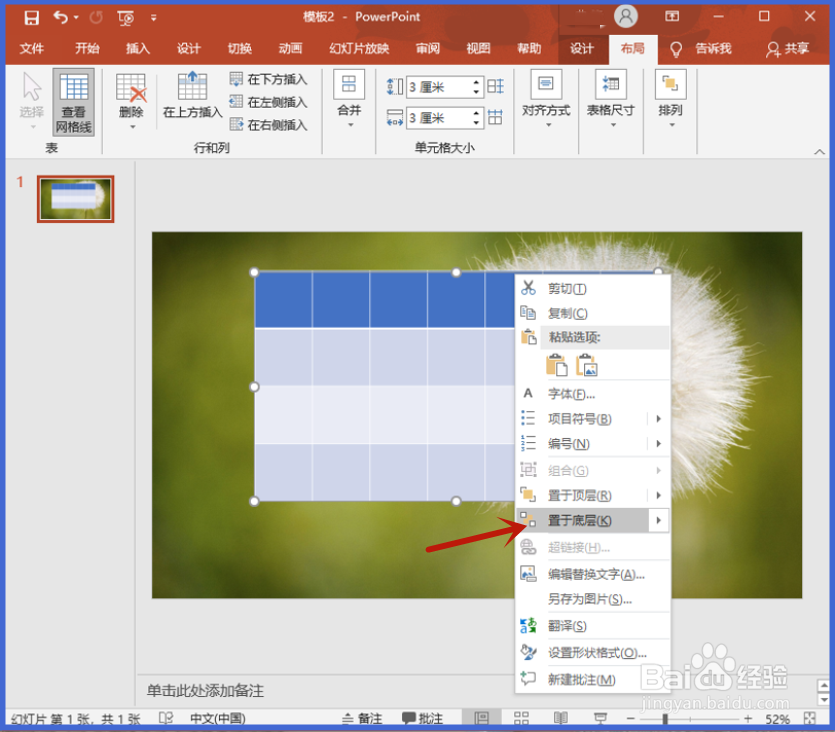
Task: Open ribbon display options icon
Action: click(x=672, y=17)
